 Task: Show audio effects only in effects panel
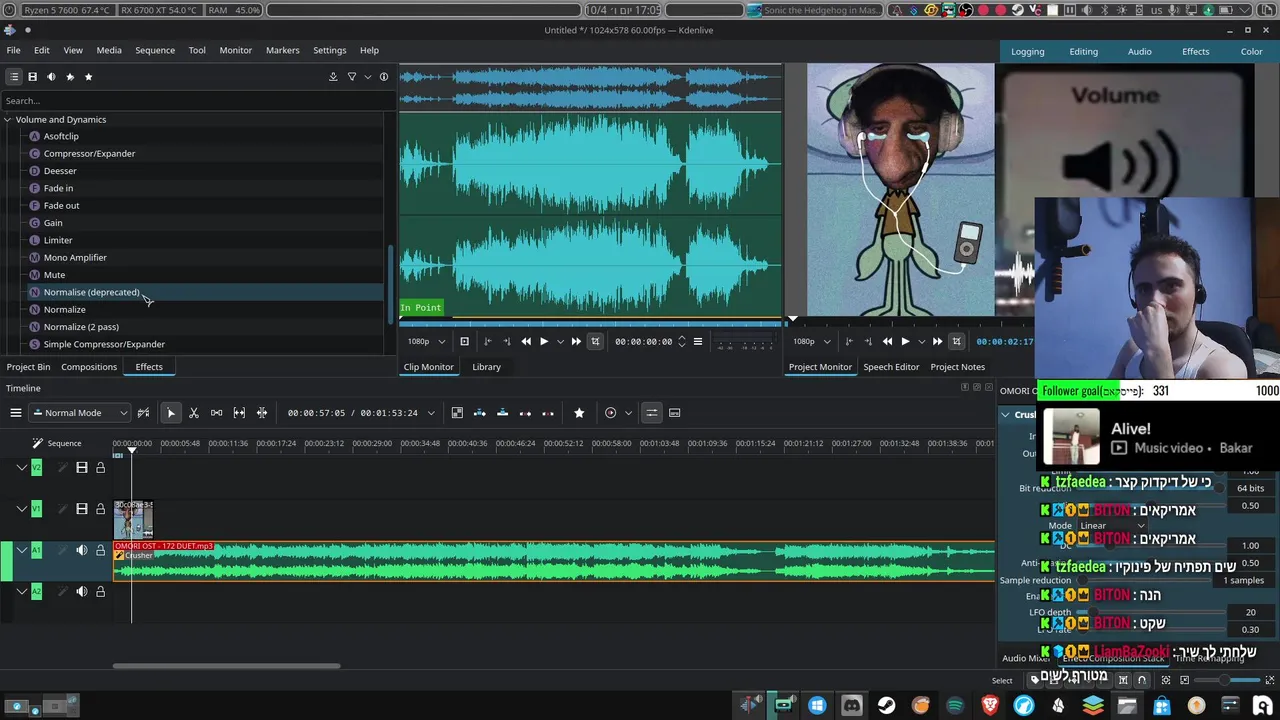click(51, 77)
